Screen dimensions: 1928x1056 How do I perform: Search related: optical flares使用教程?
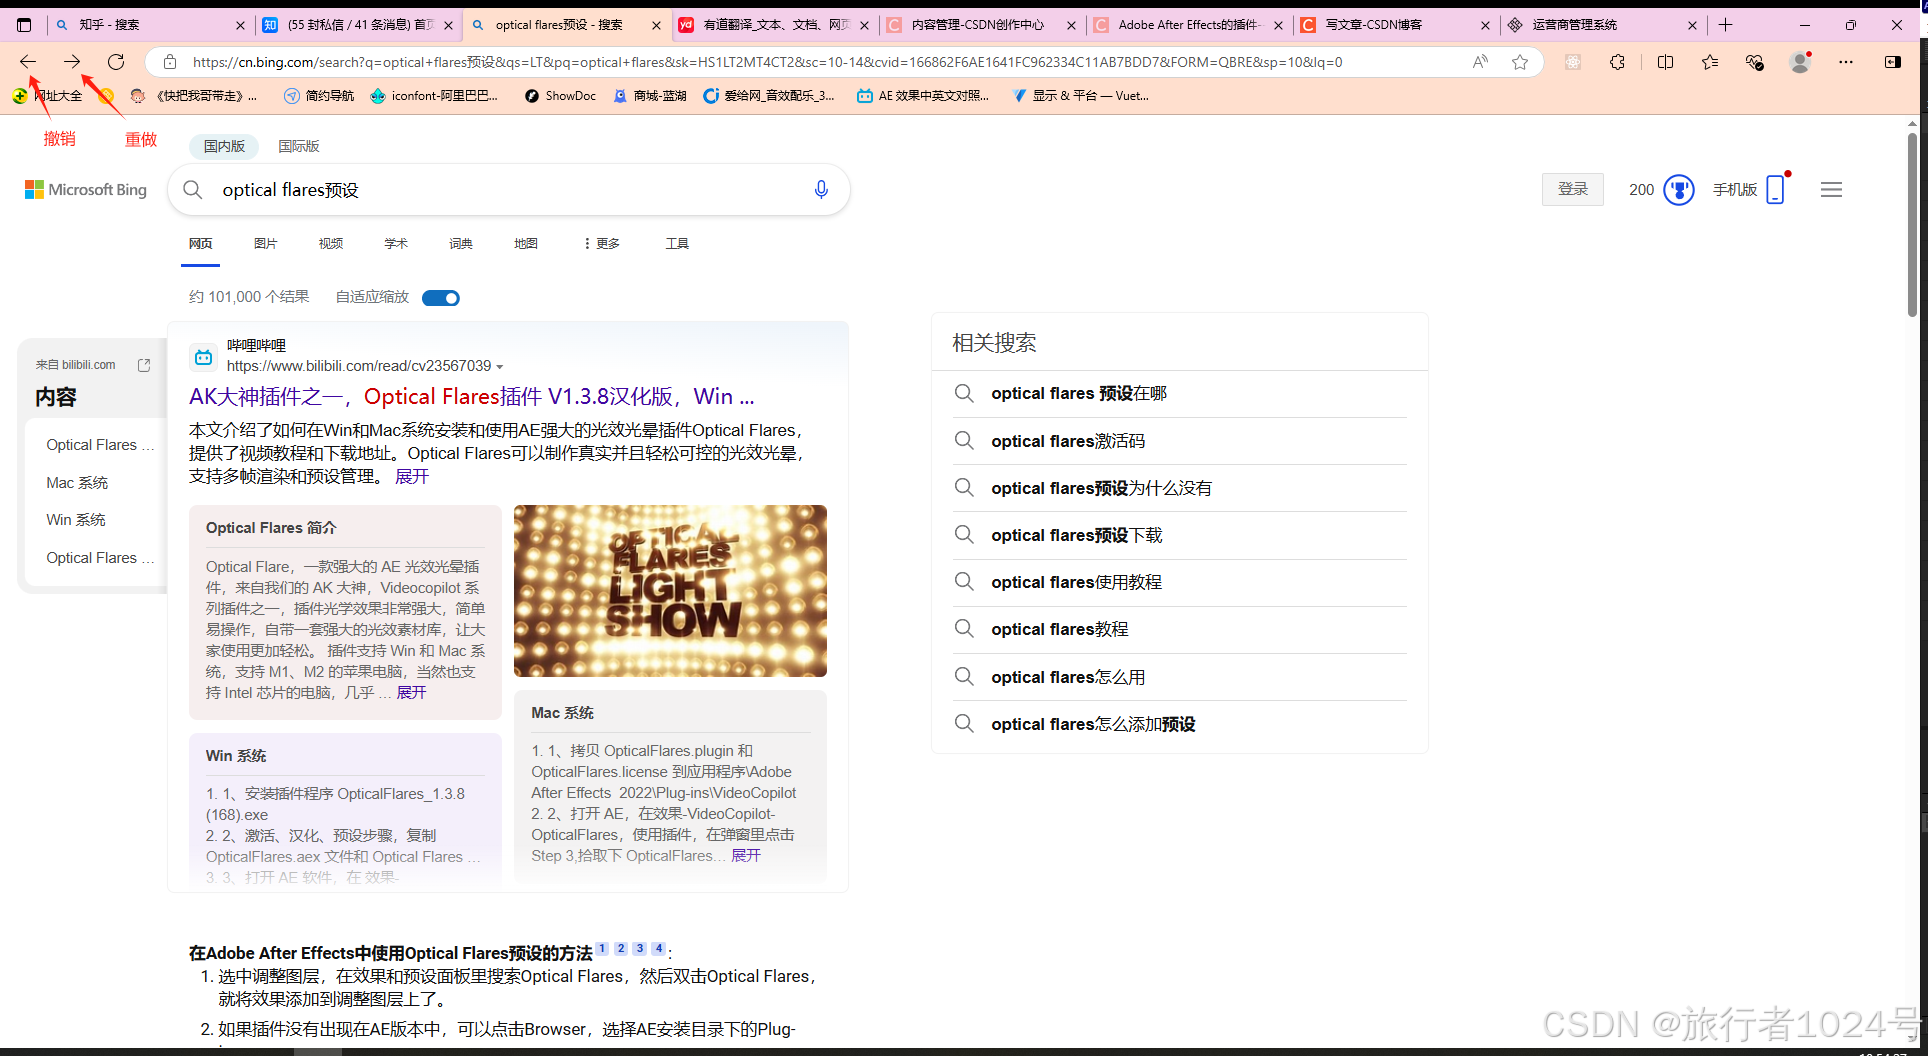tap(1077, 582)
